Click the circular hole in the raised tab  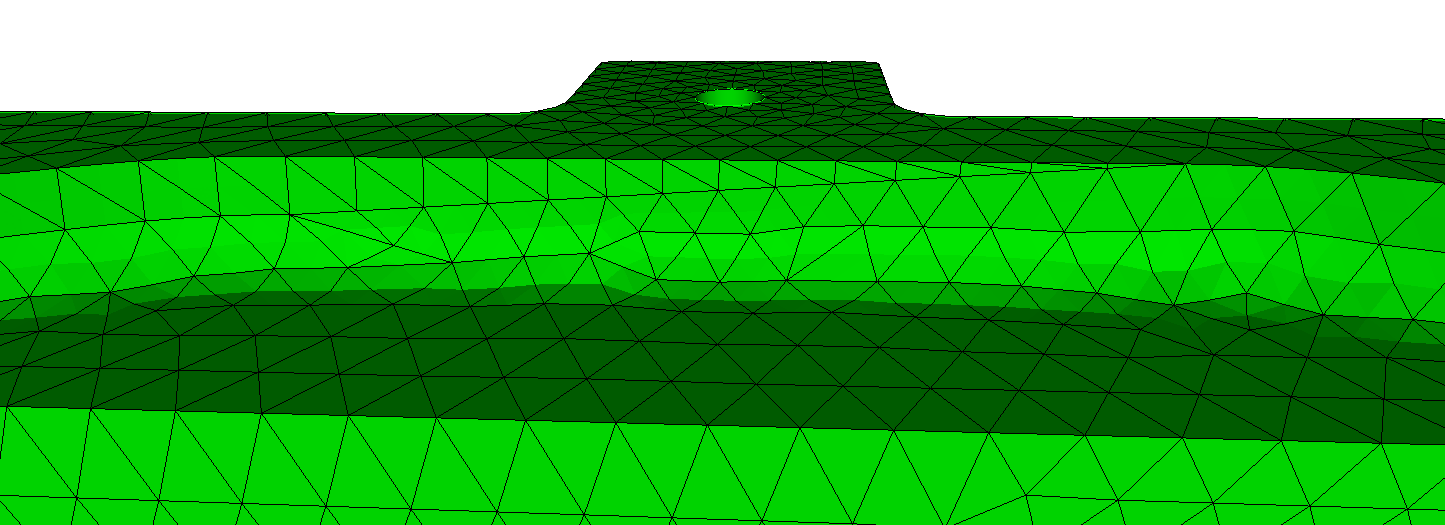731,98
